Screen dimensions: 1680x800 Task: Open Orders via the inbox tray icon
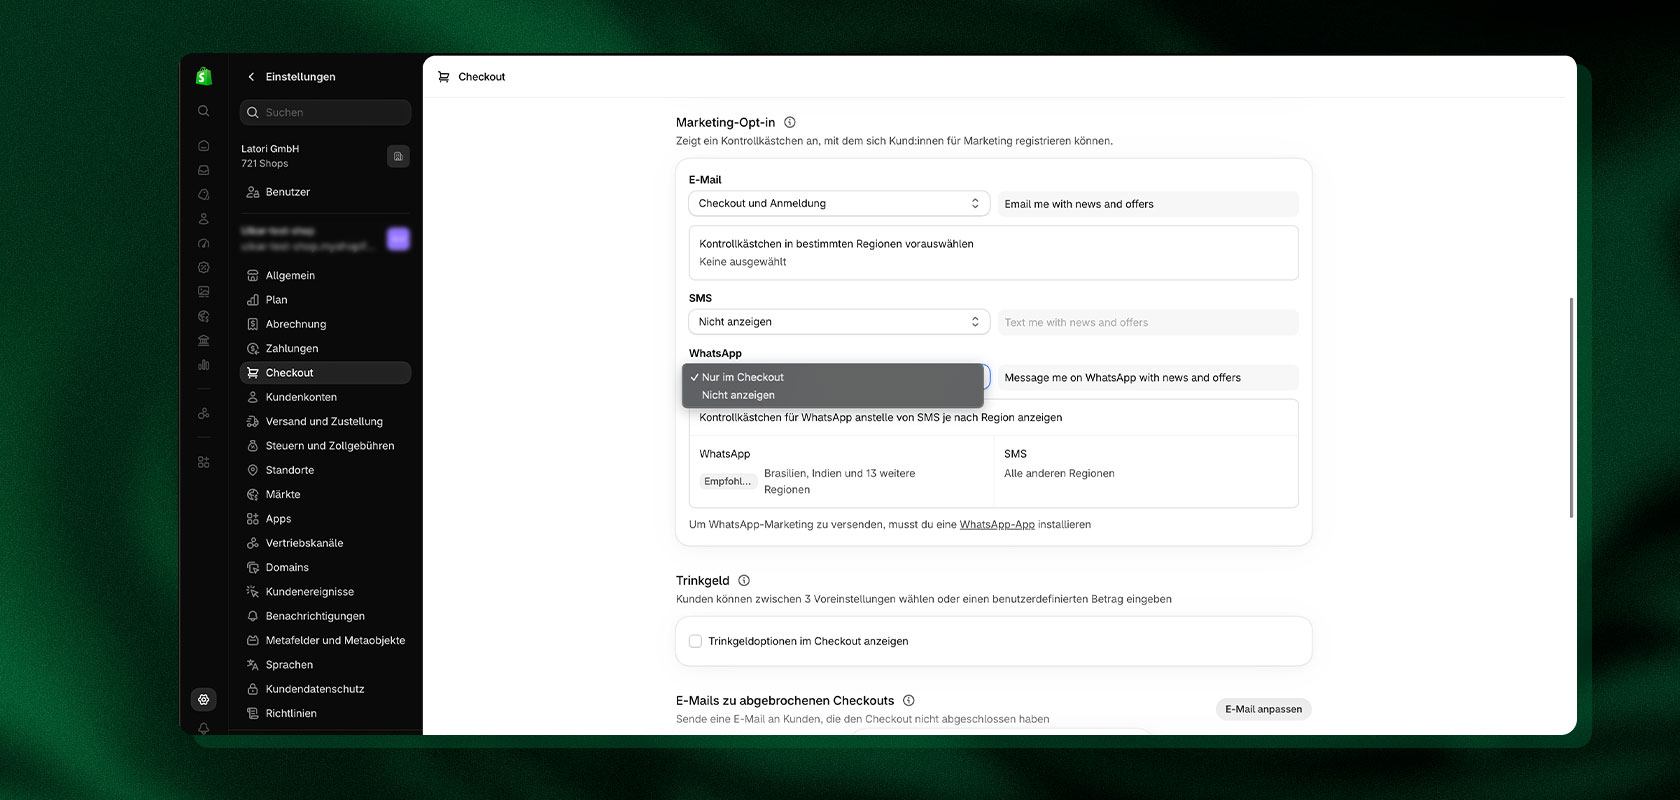[204, 170]
